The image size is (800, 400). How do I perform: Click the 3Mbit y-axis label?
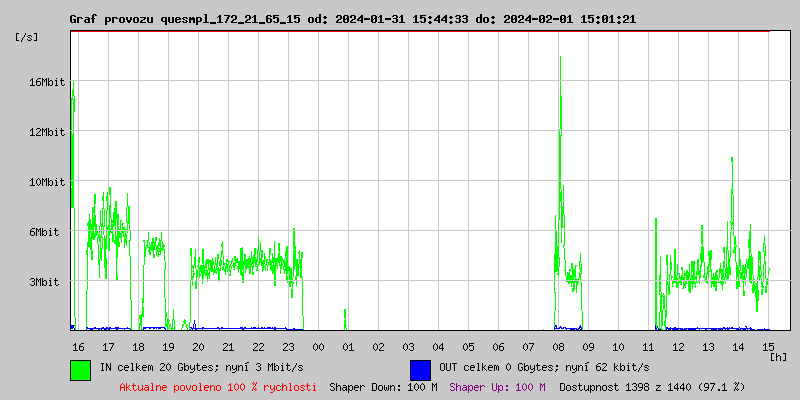(x=44, y=282)
